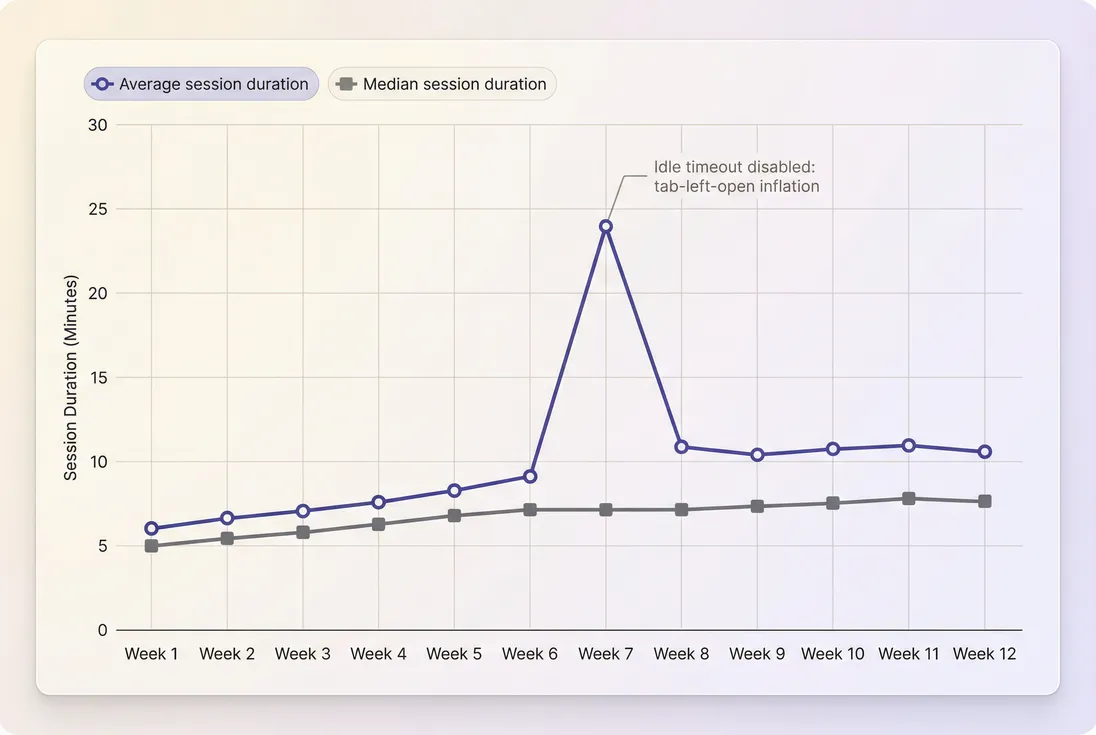Viewport: 1096px width, 735px height.
Task: Click the Week 6 average data point
Action: 530,476
